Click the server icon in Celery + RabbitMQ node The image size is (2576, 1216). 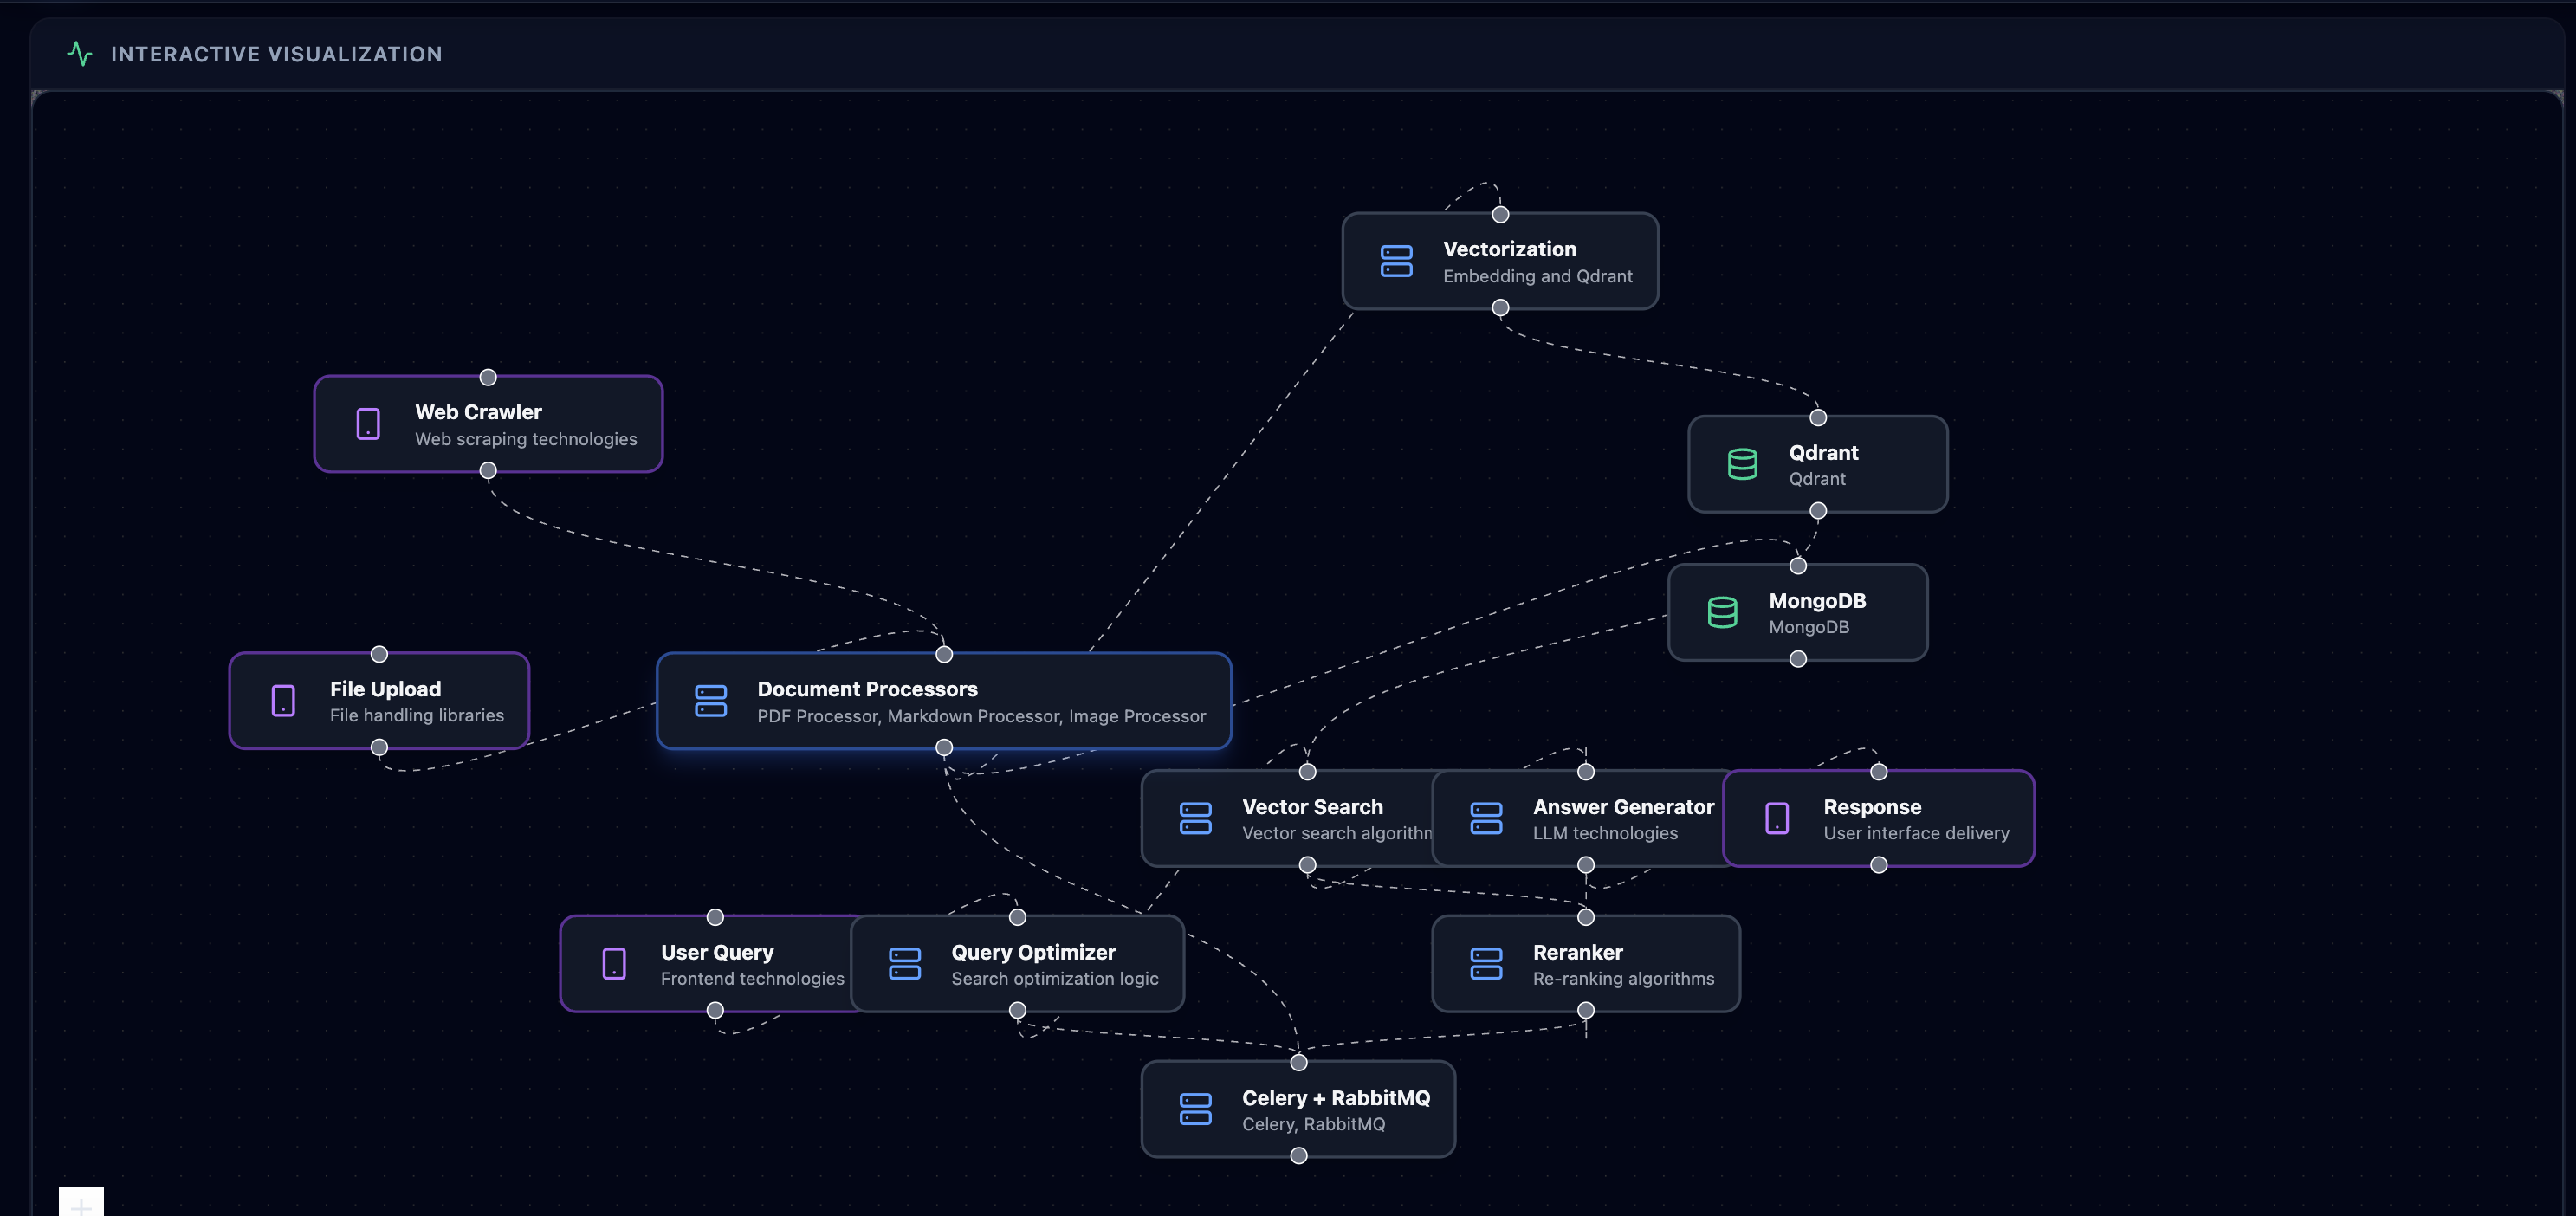(1195, 1109)
